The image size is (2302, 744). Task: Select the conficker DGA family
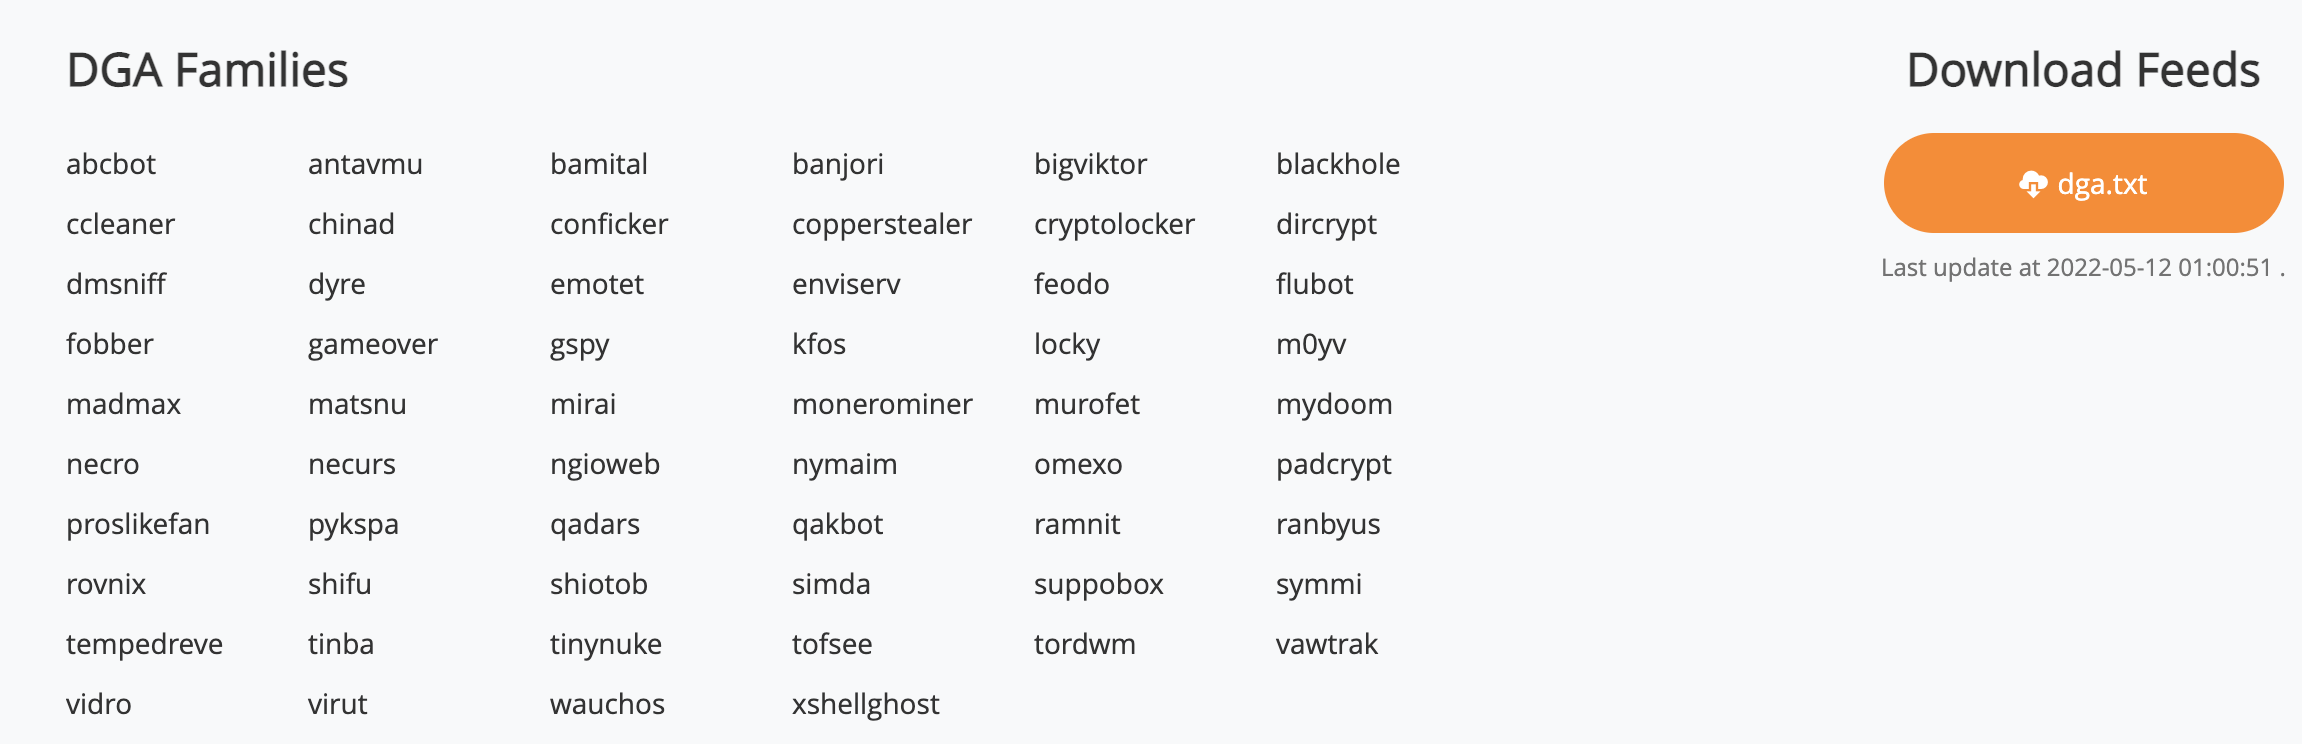[608, 224]
